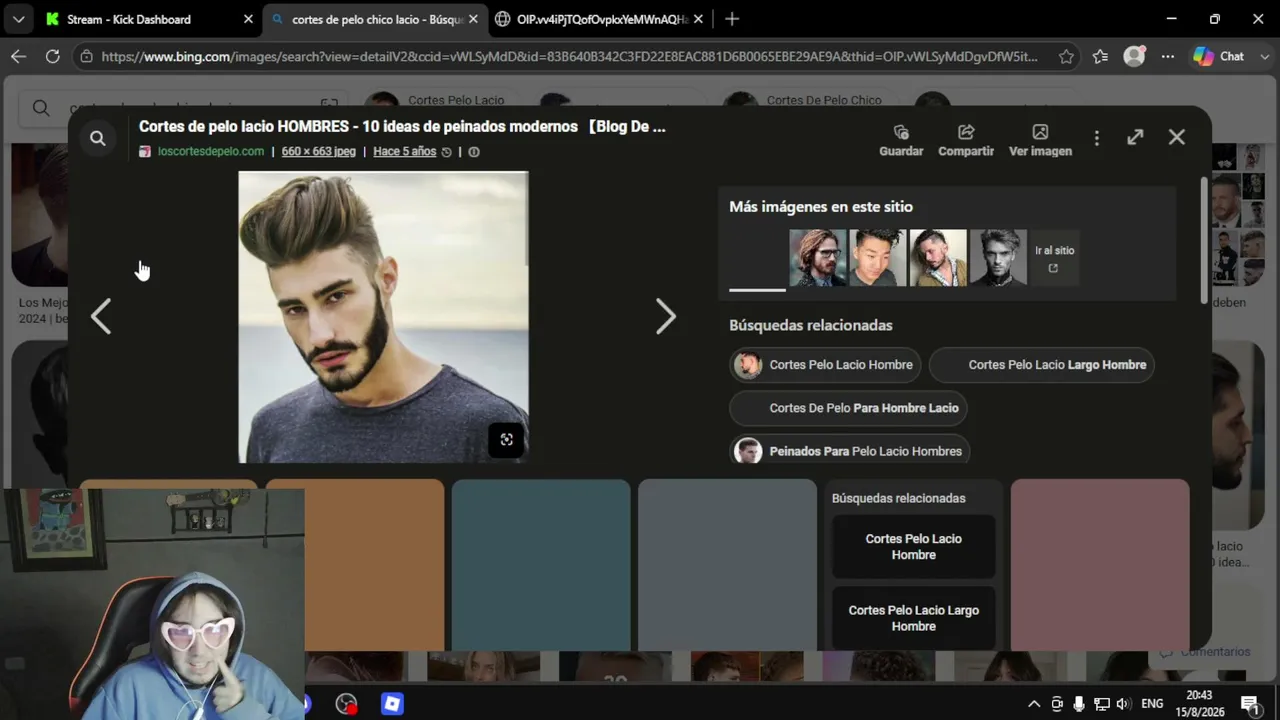Select related search Cortes Pelo Lacio Largo Hombre pill
The height and width of the screenshot is (720, 1280).
coord(1042,365)
